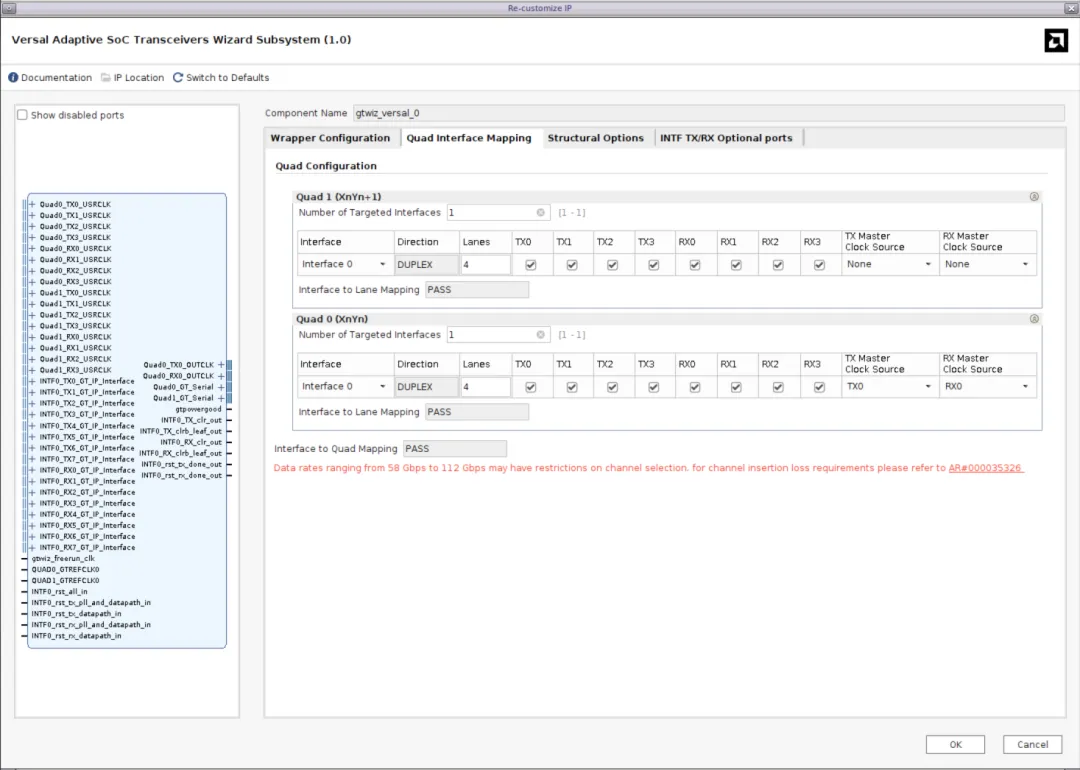This screenshot has width=1080, height=770.
Task: Select the QUAD0_GTREFCLK0 port label
Action: coord(65,570)
